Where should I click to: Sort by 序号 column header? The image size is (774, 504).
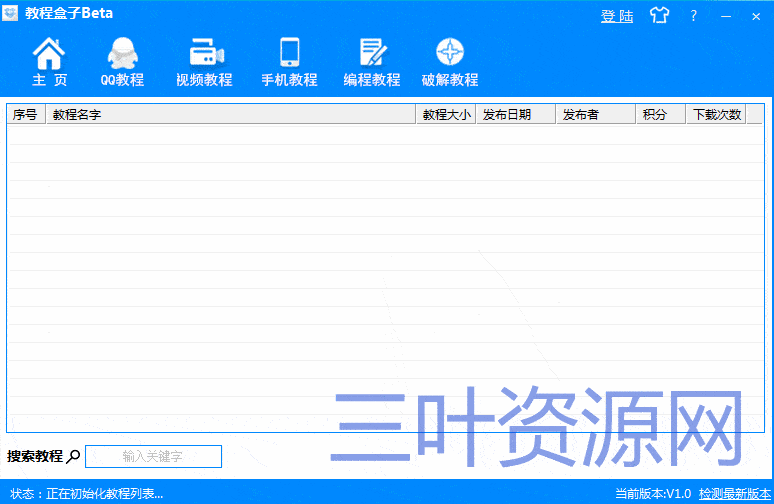pyautogui.click(x=25, y=114)
